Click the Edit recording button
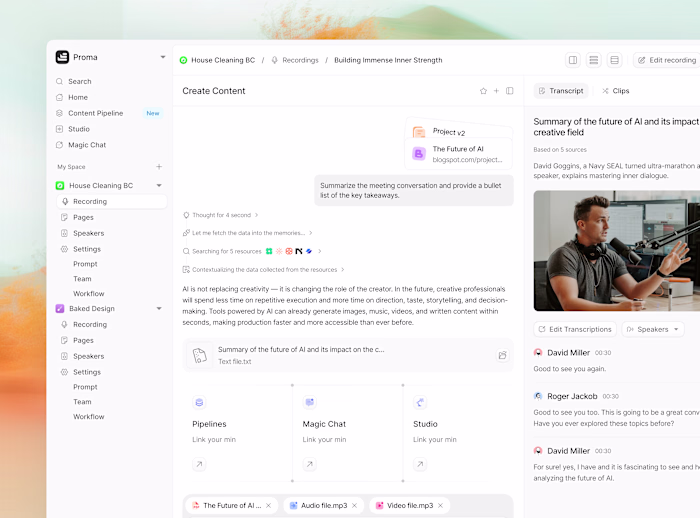Image resolution: width=700 pixels, height=518 pixels. coord(667,60)
